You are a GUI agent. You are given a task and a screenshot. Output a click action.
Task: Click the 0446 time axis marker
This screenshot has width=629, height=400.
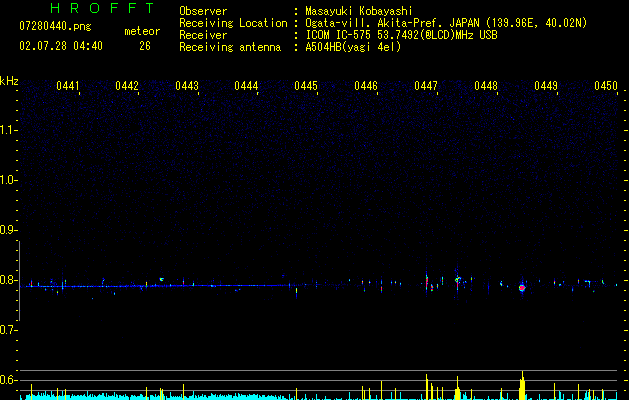coord(366,85)
